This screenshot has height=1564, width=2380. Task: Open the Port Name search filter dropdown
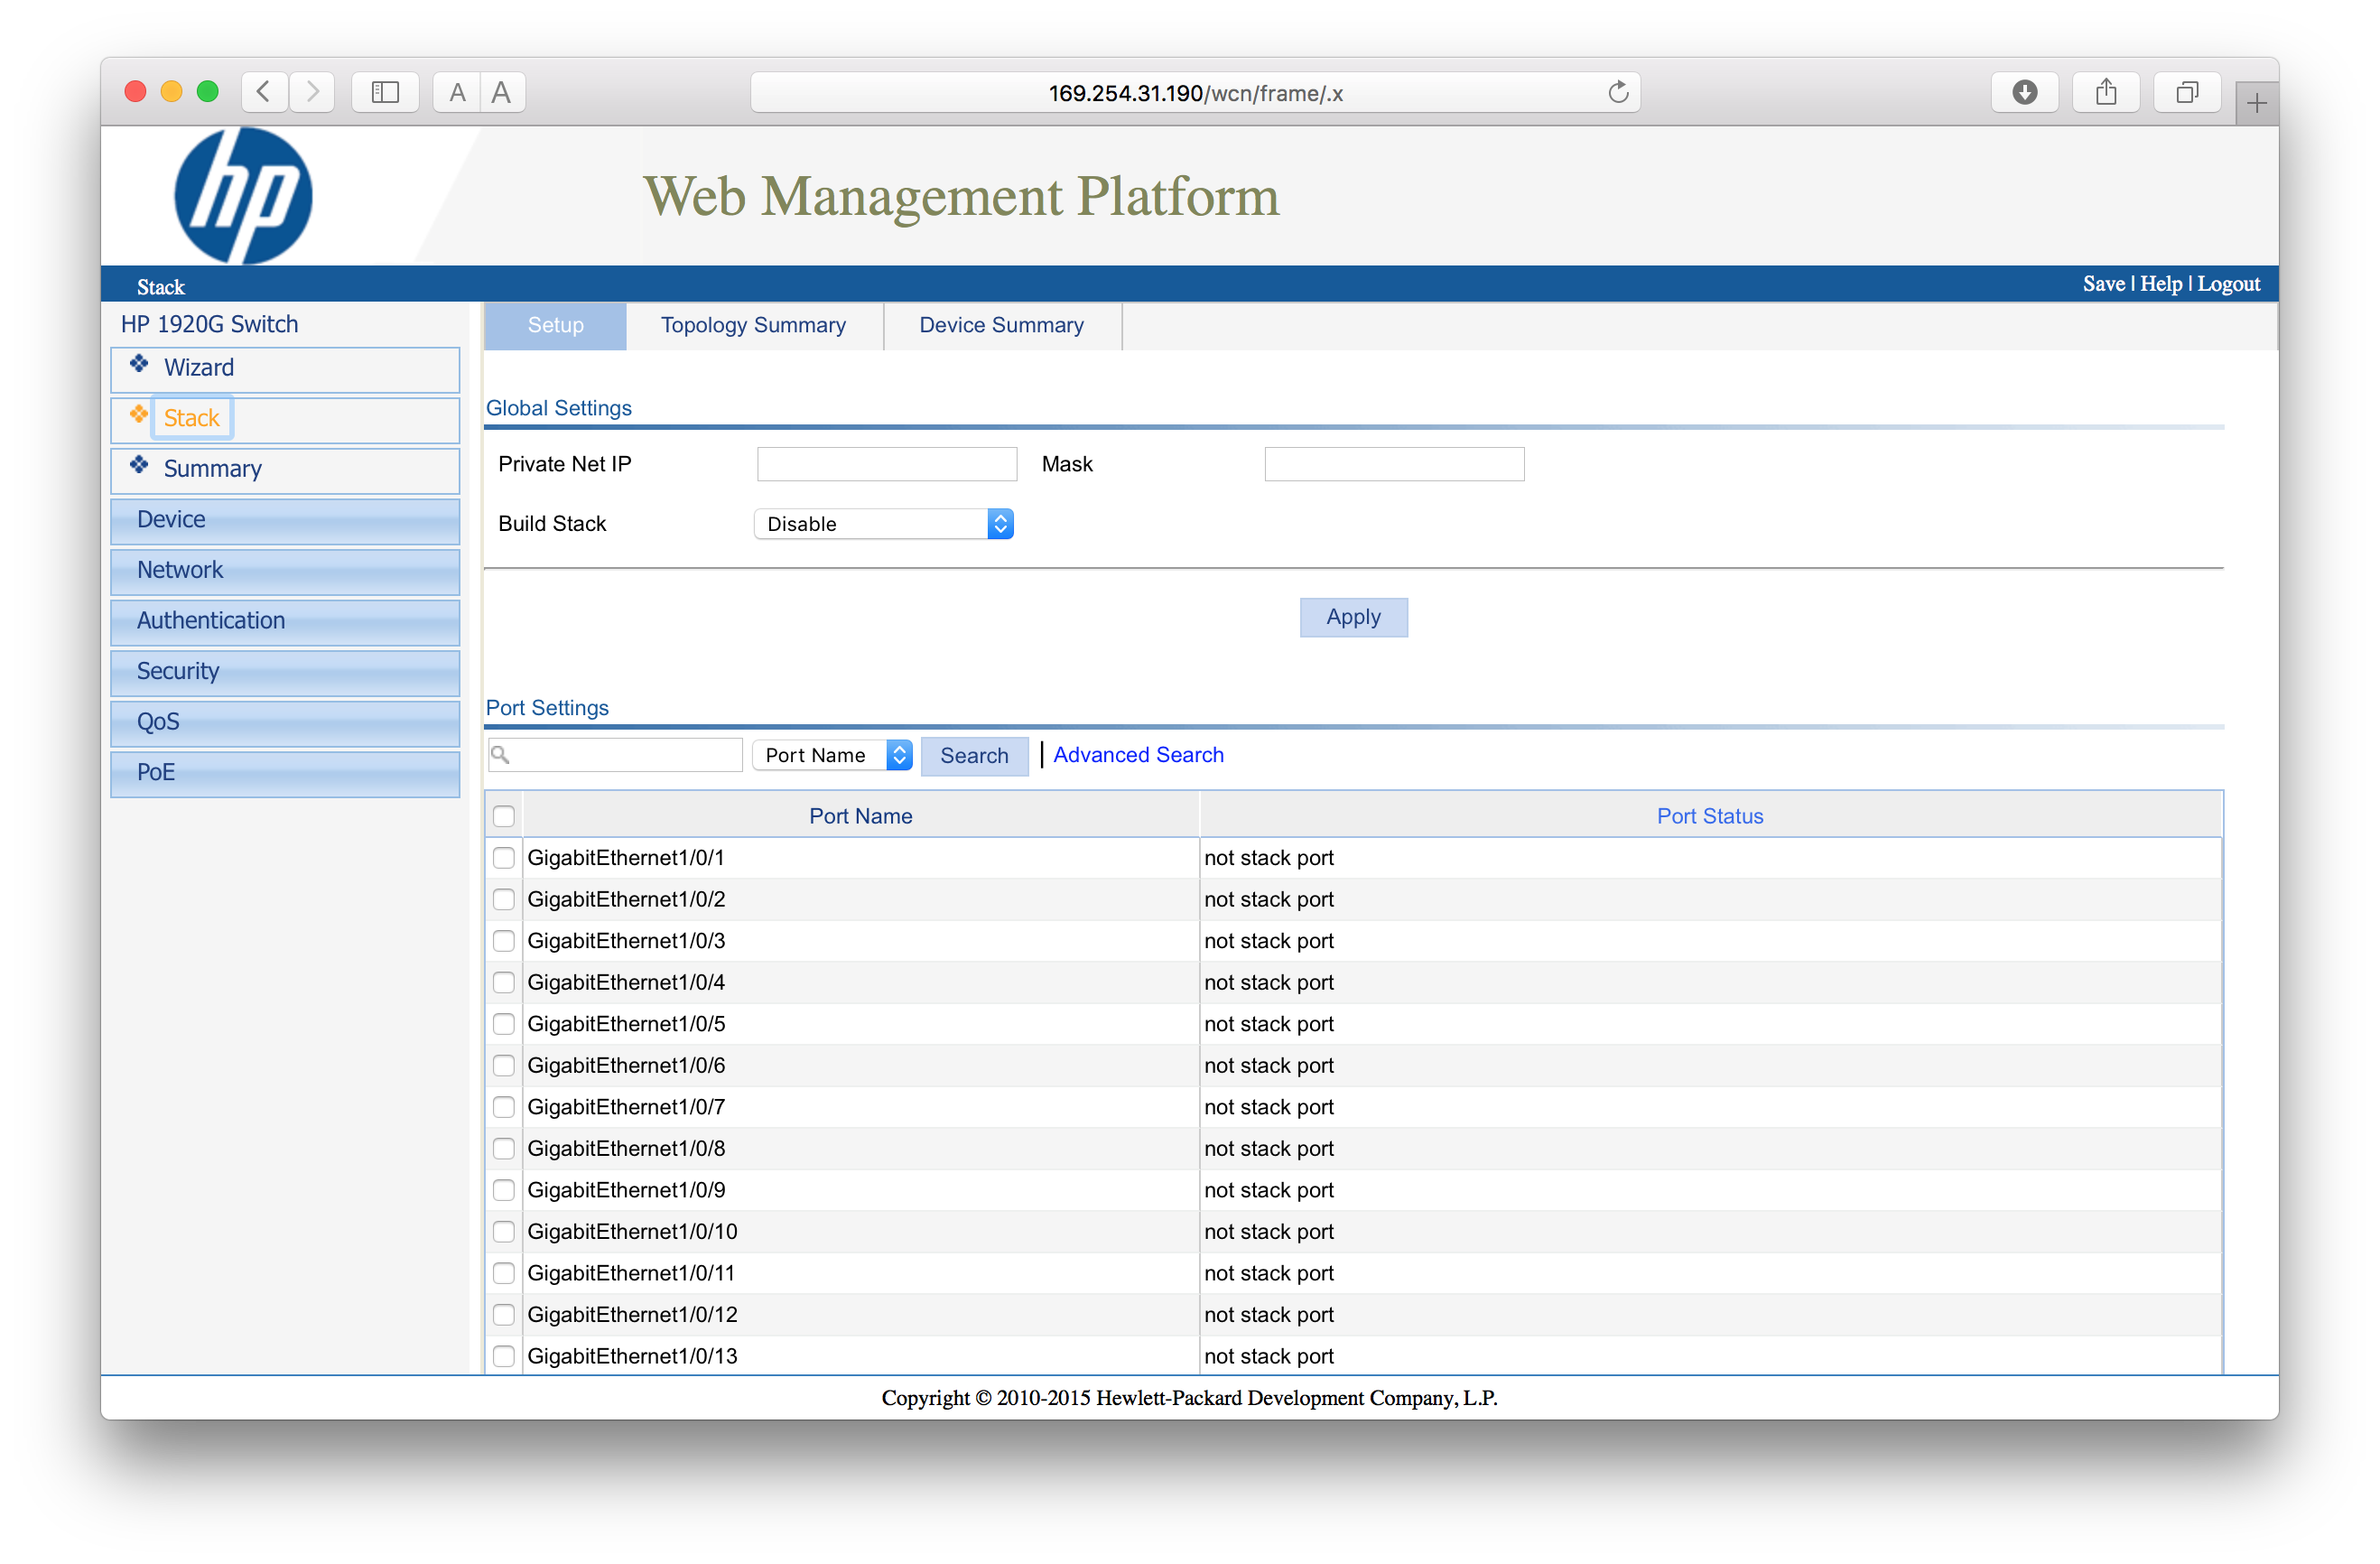pyautogui.click(x=832, y=755)
